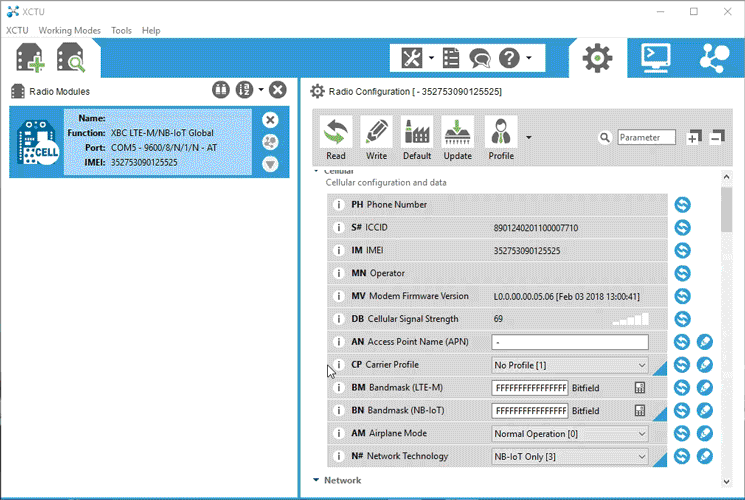Select the XBC LTE-M/NB-IoT radio module
Screen dimensions: 745x500
[x=149, y=142]
